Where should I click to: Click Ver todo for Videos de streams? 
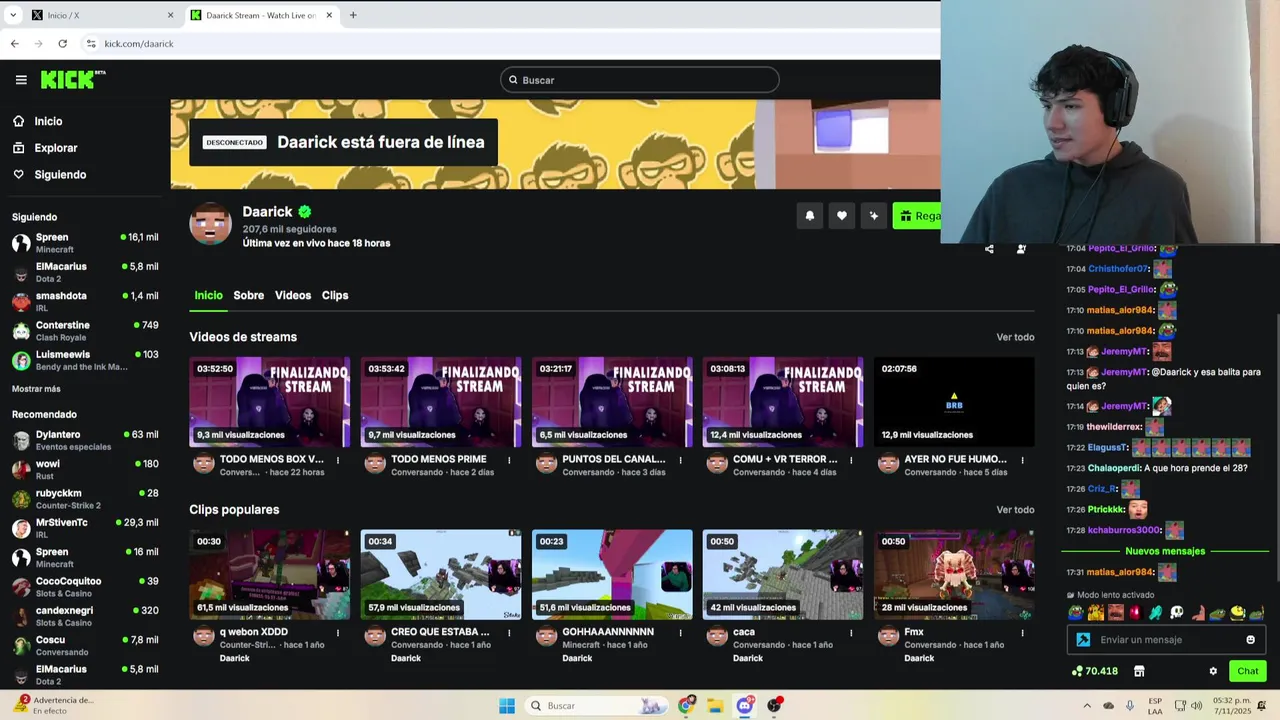1015,338
